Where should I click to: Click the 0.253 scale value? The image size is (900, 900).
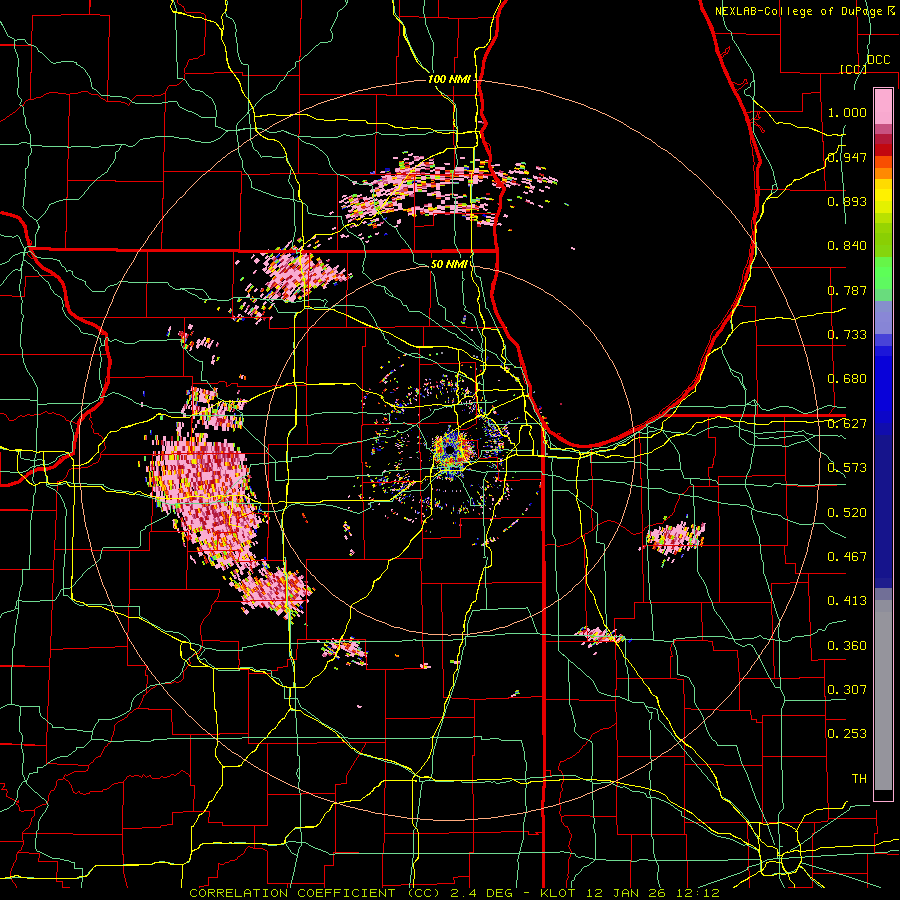(847, 734)
